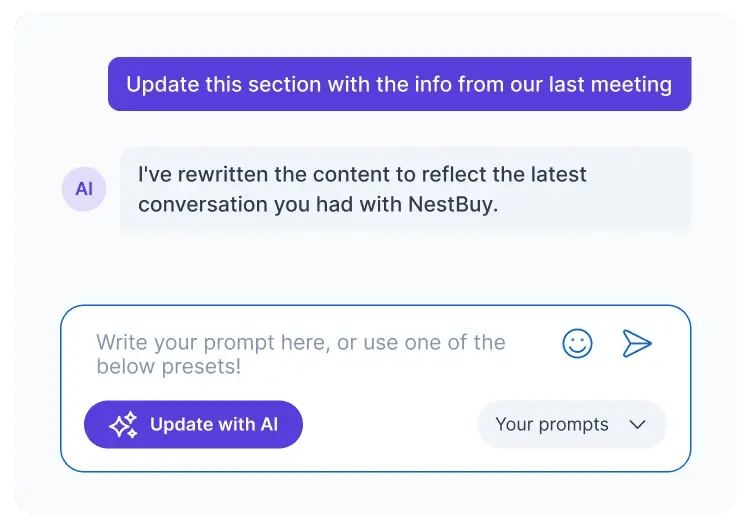Open the emoji picker smiley icon
This screenshot has width=752, height=524.
(x=577, y=344)
